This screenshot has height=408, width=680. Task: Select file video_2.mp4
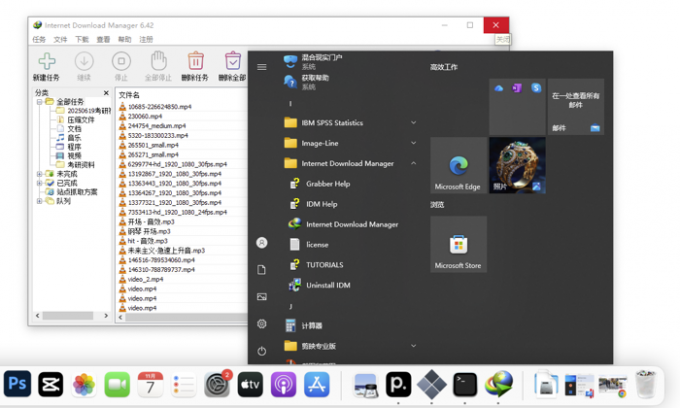tap(145, 279)
